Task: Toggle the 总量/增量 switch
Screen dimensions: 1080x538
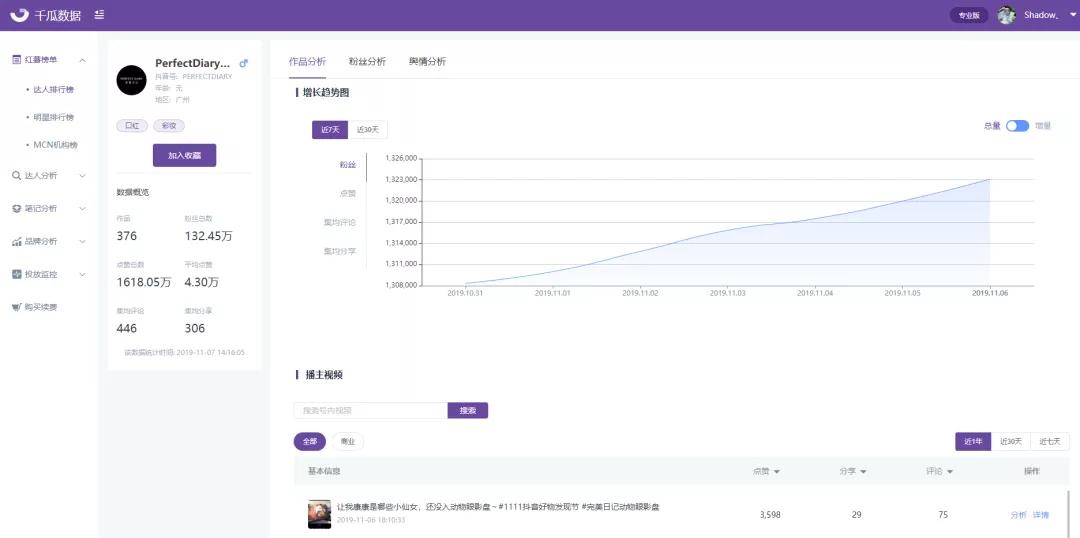Action: 1017,126
